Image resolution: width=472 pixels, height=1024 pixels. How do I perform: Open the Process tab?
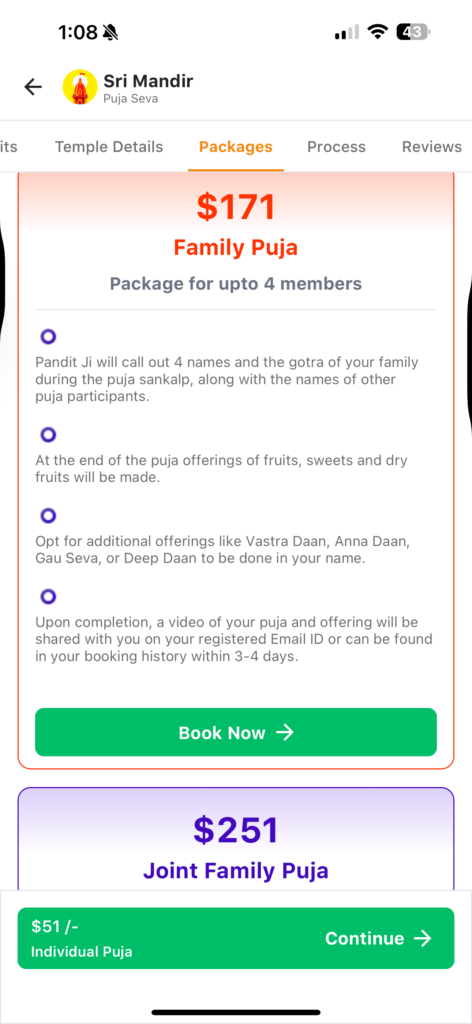[x=336, y=147]
